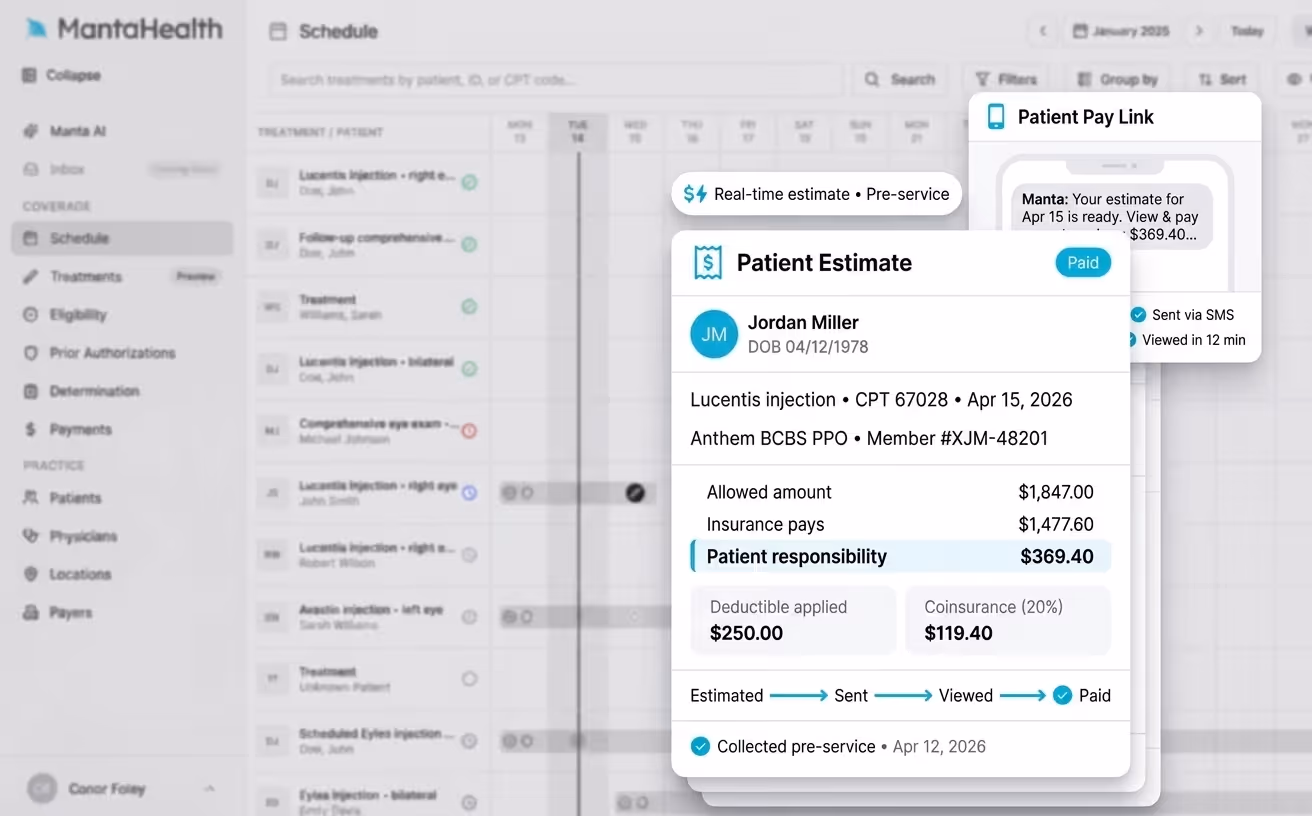Click the dollar-lightning icon on Real-time estimate pill
Image resolution: width=1312 pixels, height=816 pixels.
pos(695,195)
